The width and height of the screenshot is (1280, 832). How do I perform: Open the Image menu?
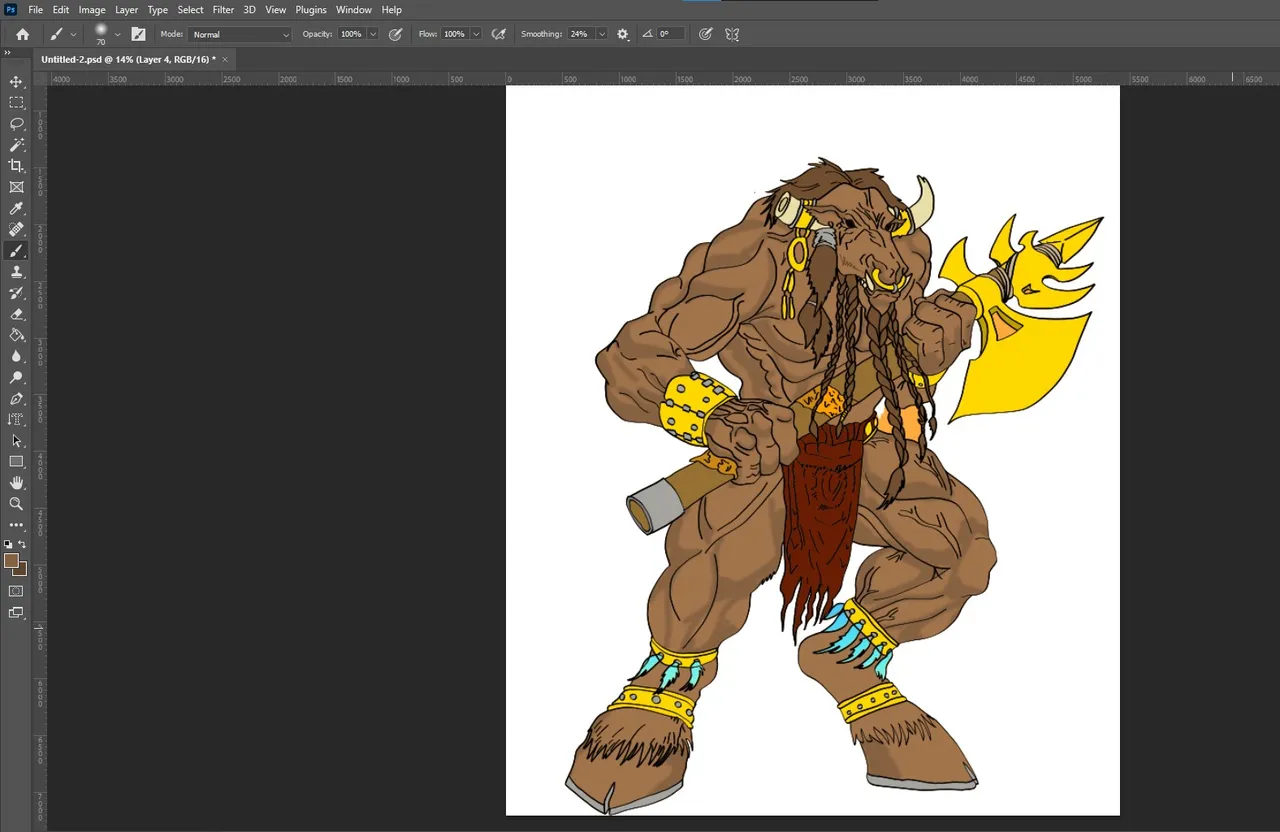pyautogui.click(x=92, y=10)
